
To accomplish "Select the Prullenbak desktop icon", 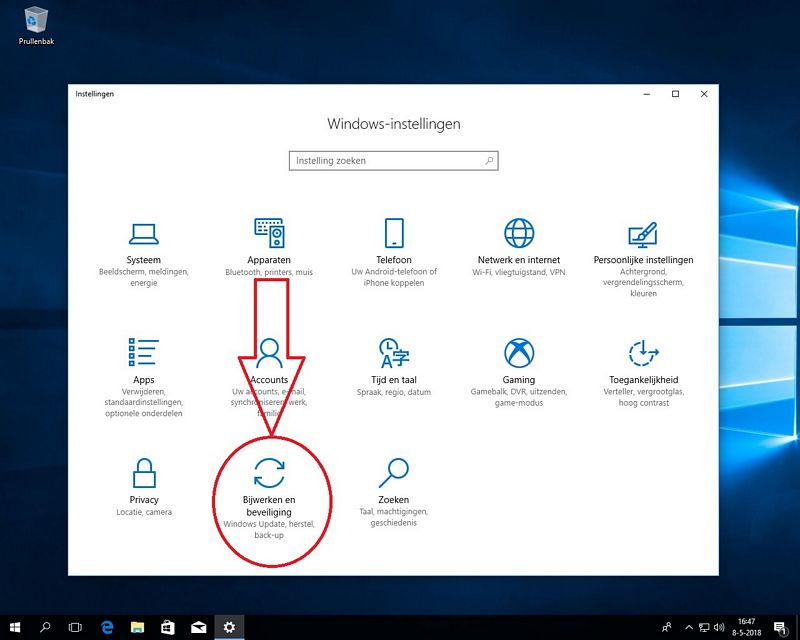I will pyautogui.click(x=36, y=26).
